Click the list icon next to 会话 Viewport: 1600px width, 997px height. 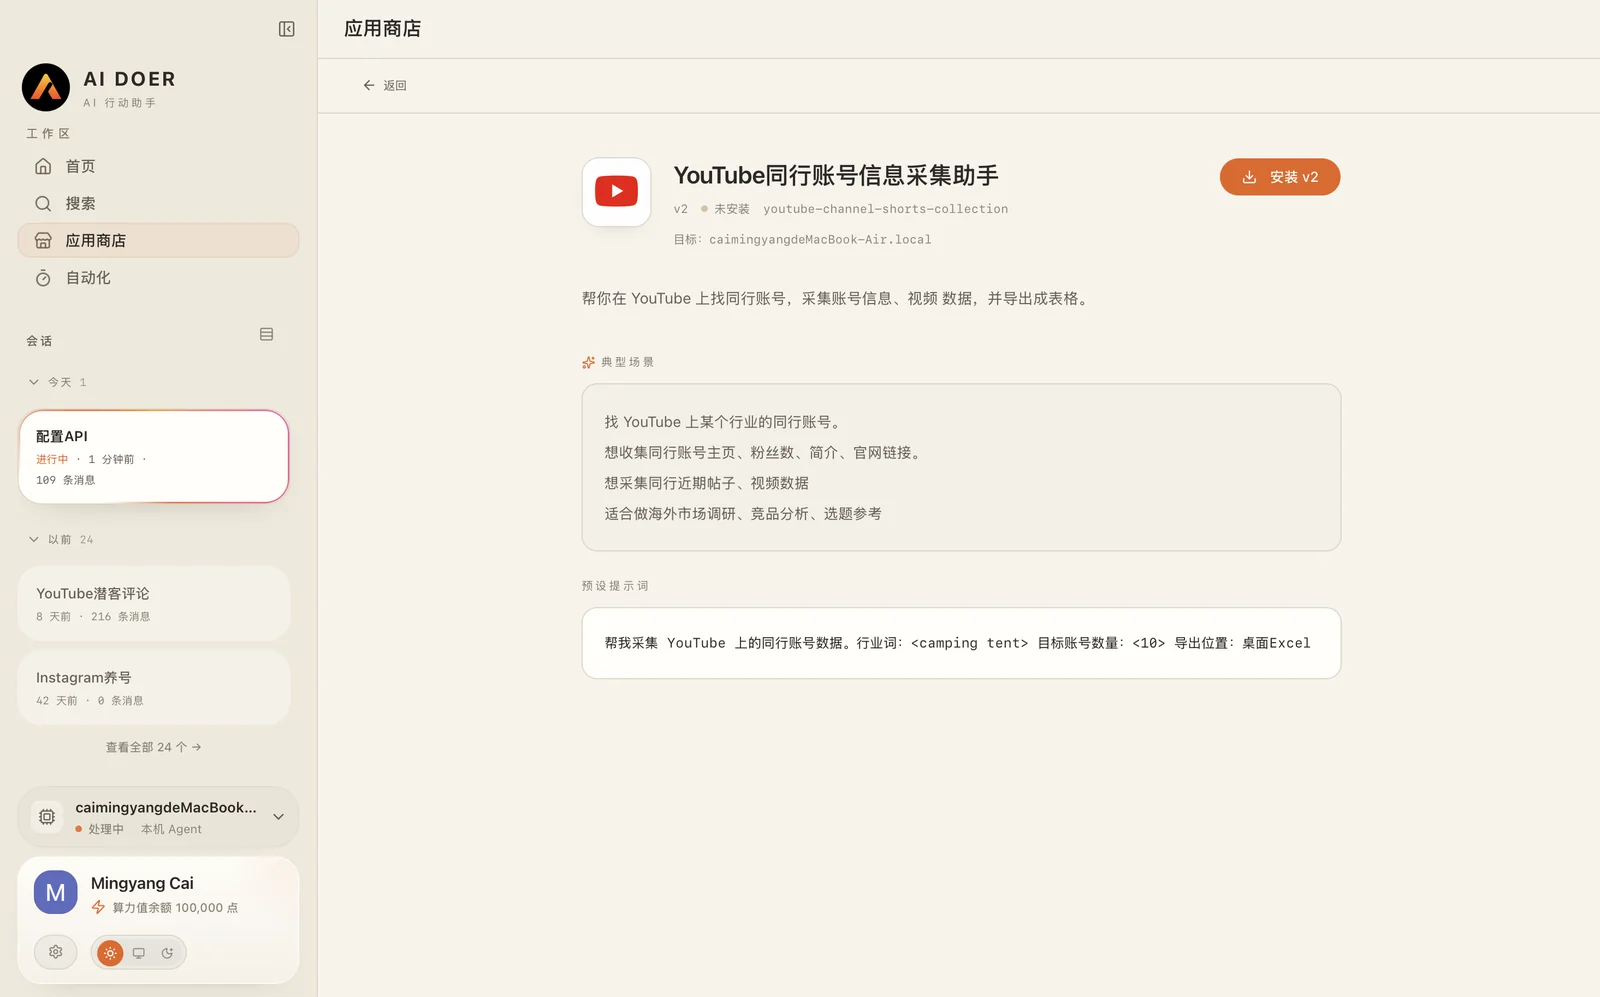pos(266,334)
